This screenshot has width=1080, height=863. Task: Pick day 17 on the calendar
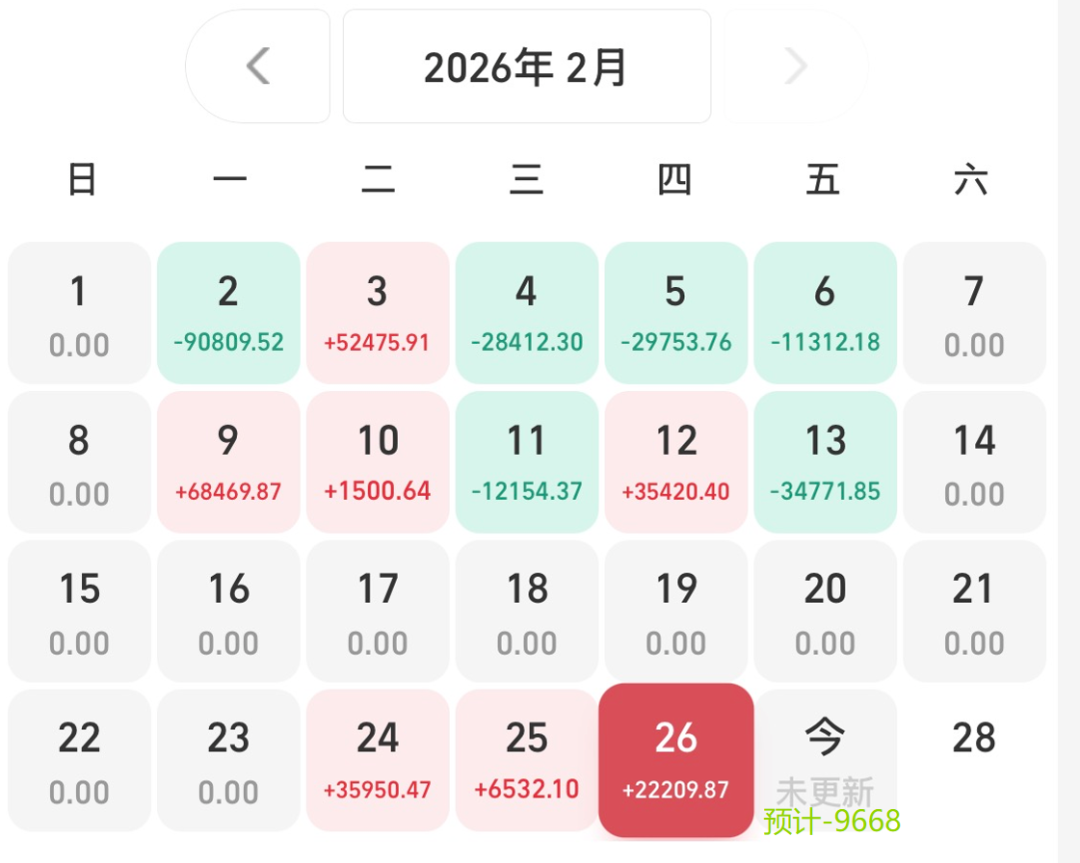[x=377, y=612]
